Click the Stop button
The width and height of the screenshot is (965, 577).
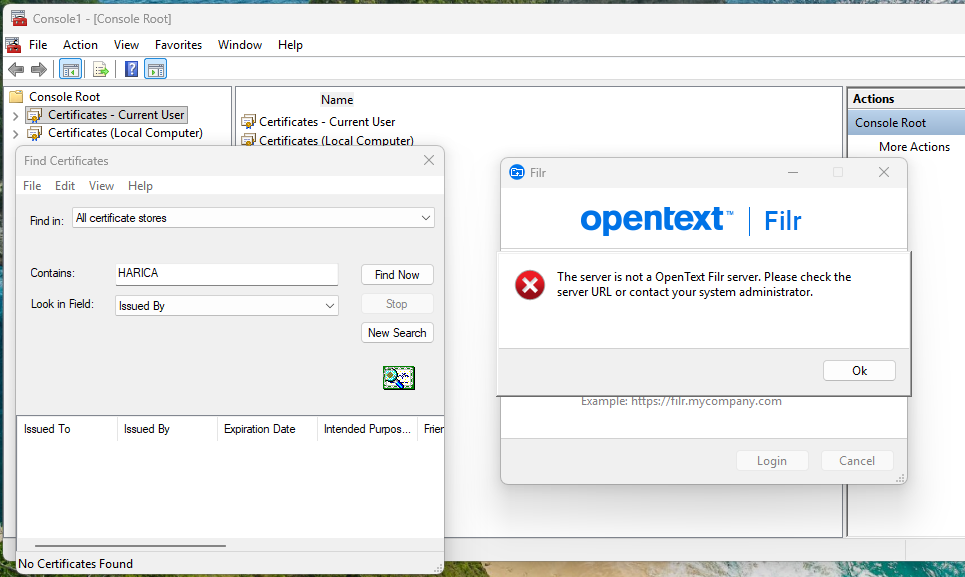(x=397, y=304)
